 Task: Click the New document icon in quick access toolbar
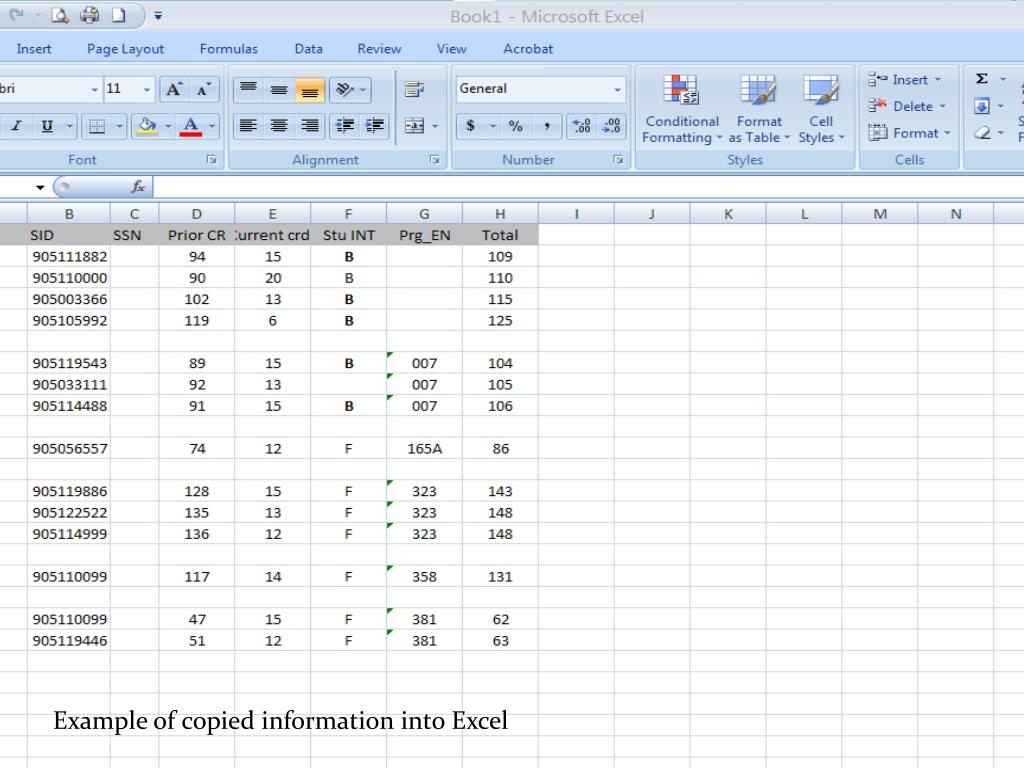(118, 15)
